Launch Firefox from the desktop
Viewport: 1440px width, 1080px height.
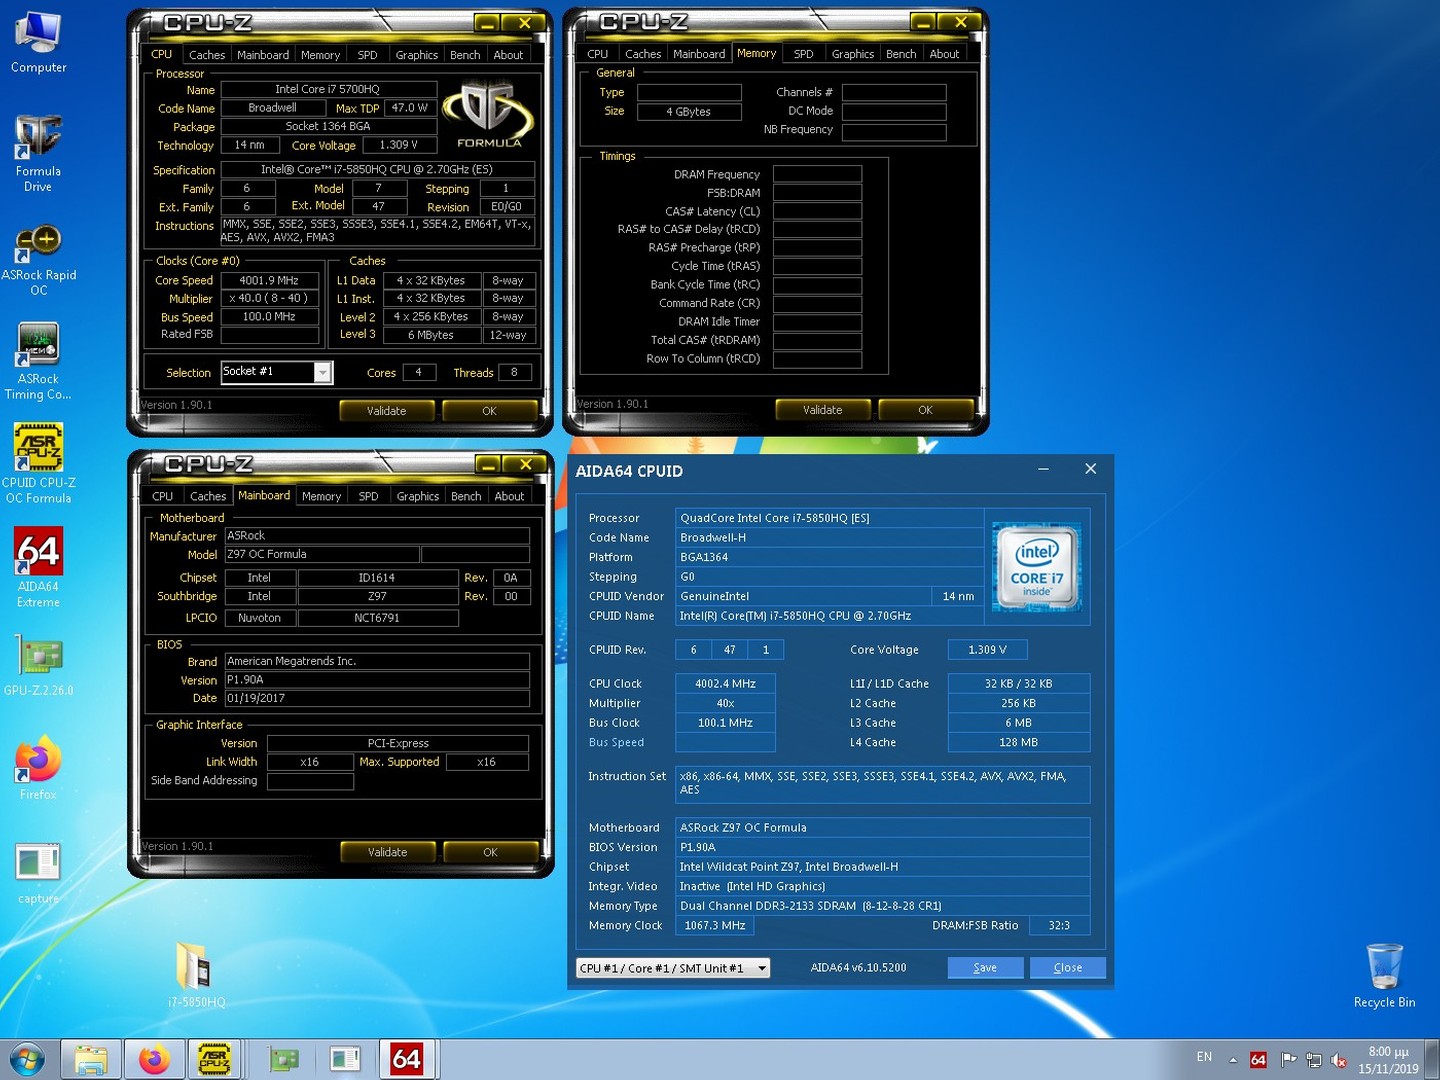38,768
